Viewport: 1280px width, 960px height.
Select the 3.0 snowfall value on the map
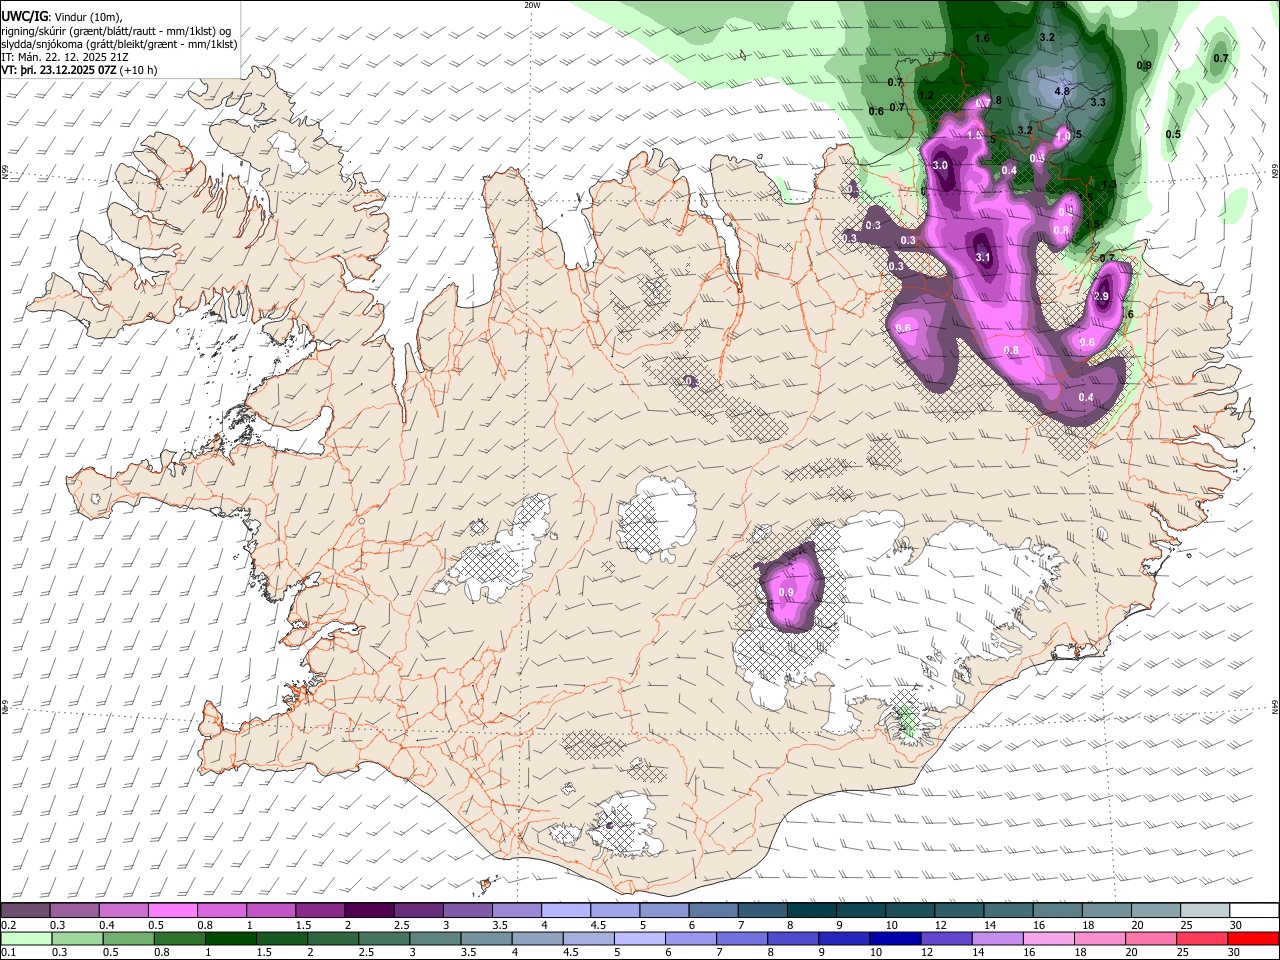point(940,165)
